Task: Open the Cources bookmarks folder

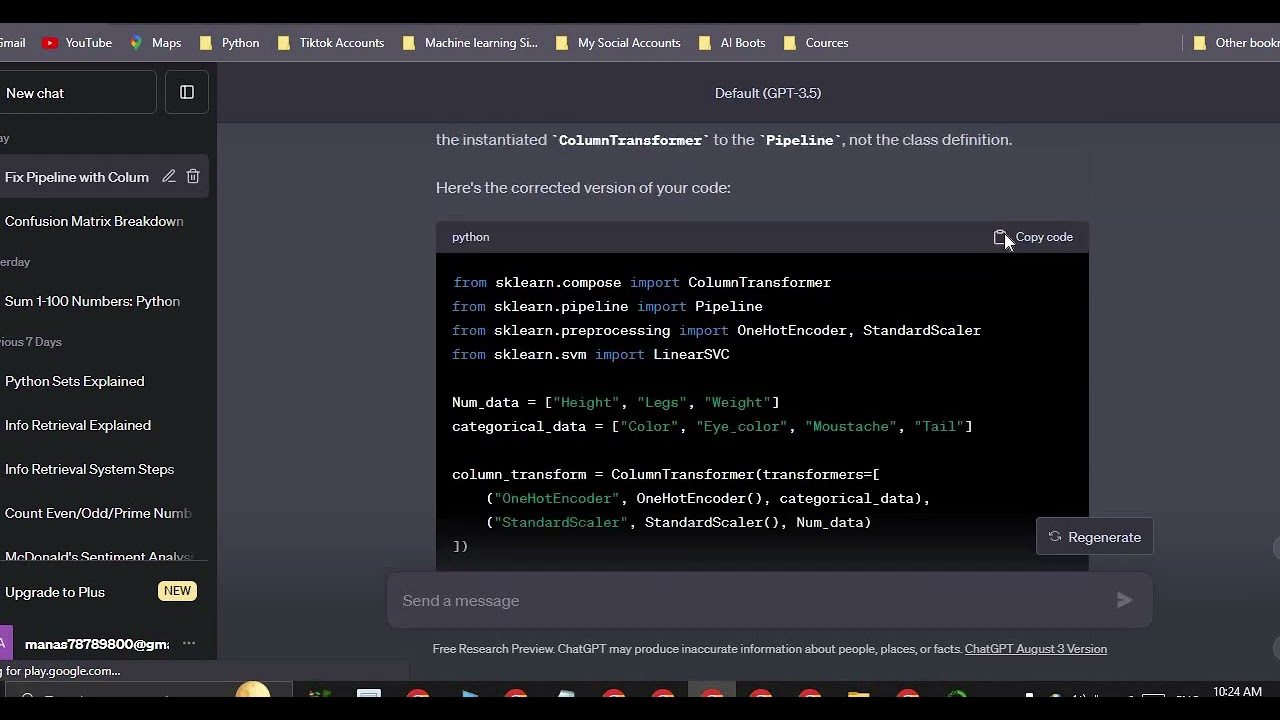Action: click(x=816, y=43)
